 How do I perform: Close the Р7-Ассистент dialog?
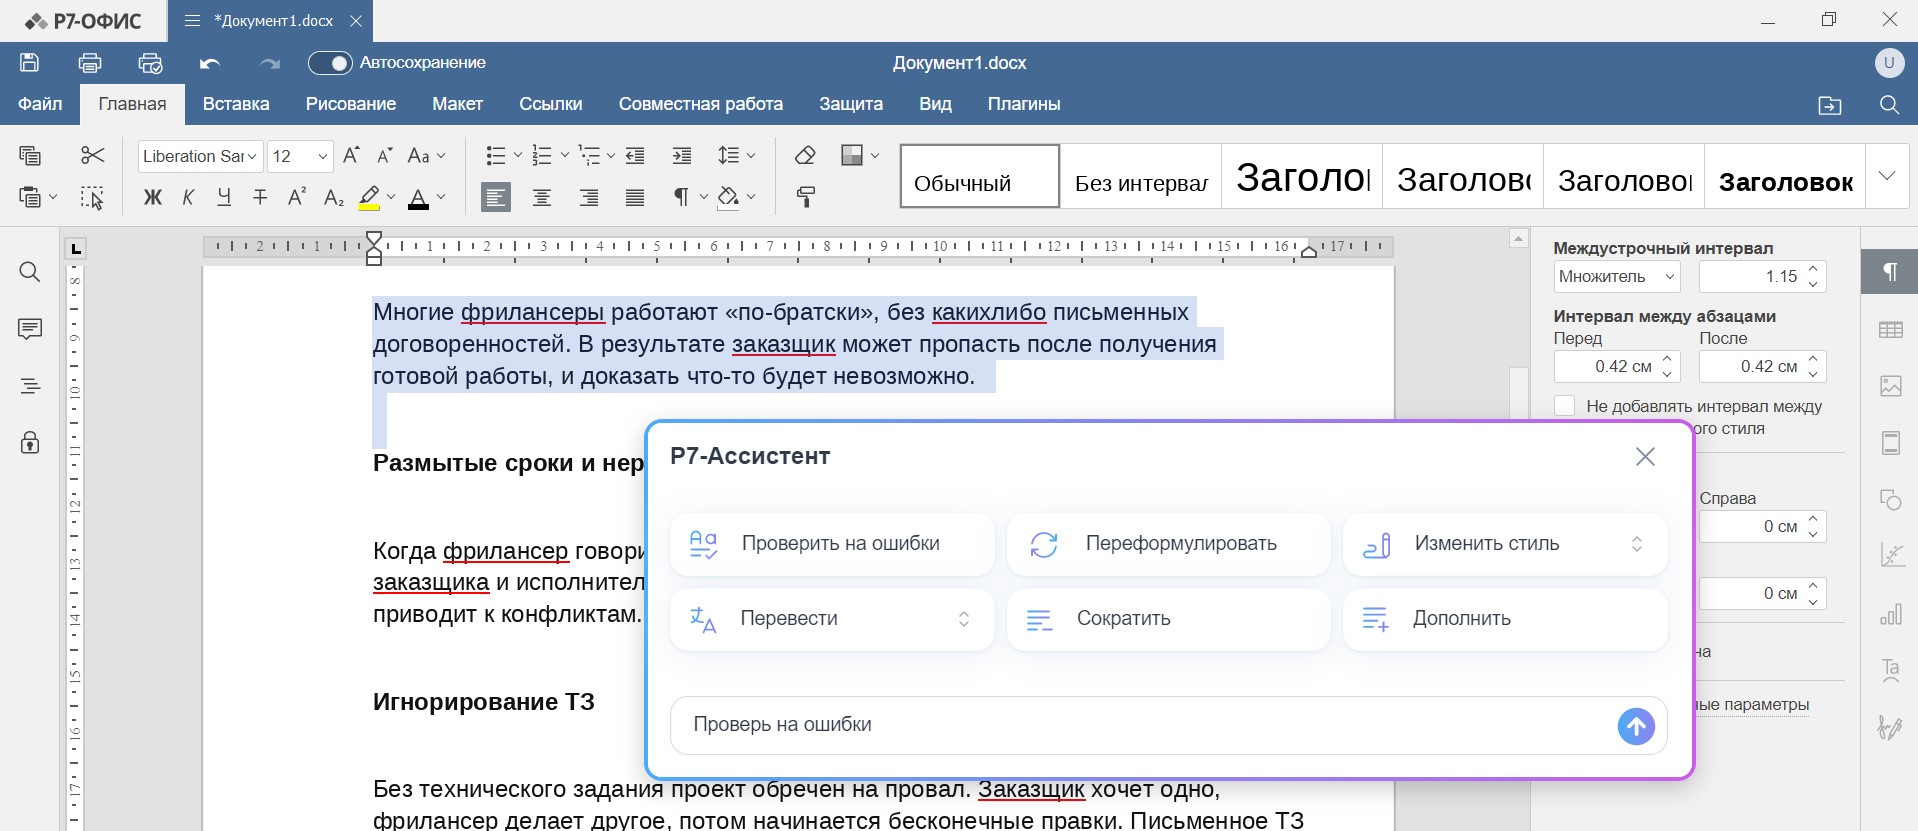click(1645, 457)
